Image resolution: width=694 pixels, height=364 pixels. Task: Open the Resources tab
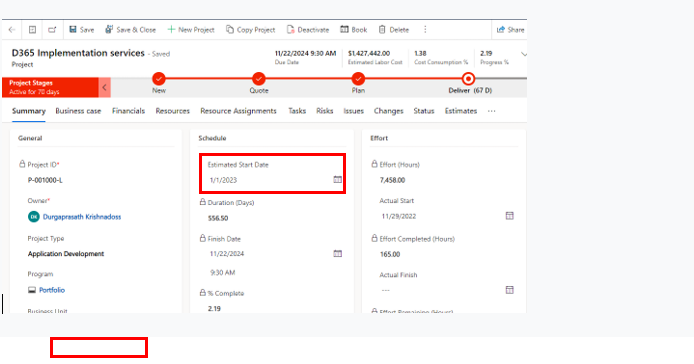coord(173,111)
